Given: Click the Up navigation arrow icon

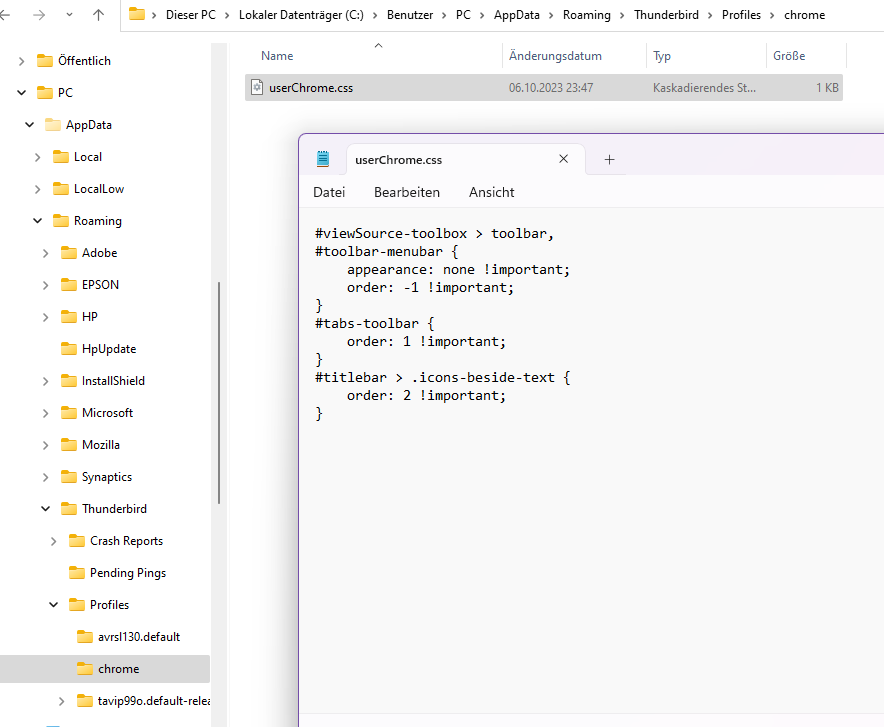Looking at the screenshot, I should 98,15.
